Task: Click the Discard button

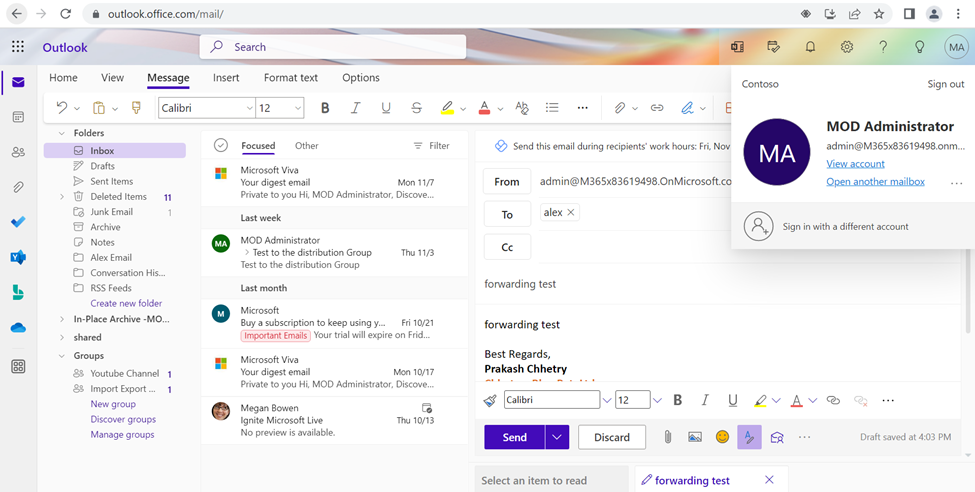Action: click(x=612, y=437)
